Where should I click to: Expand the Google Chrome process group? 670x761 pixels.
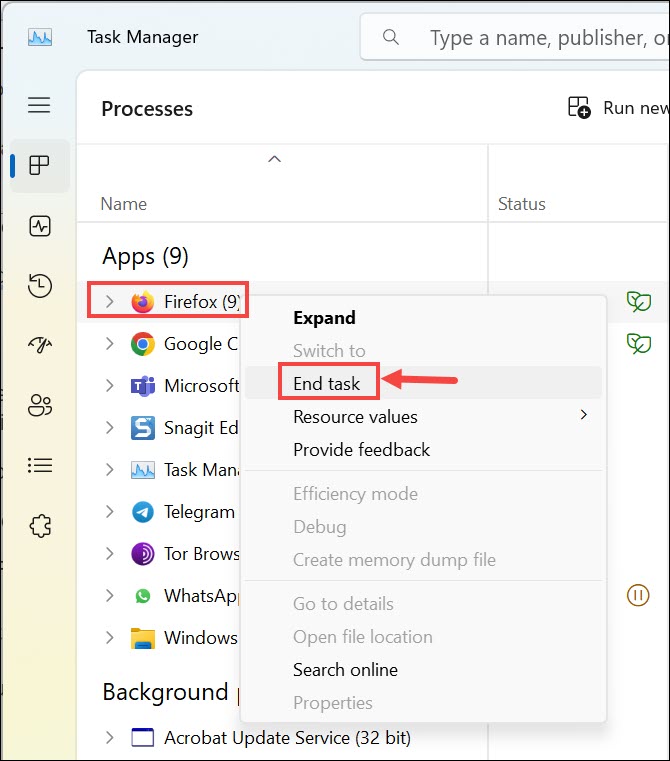pyautogui.click(x=110, y=344)
